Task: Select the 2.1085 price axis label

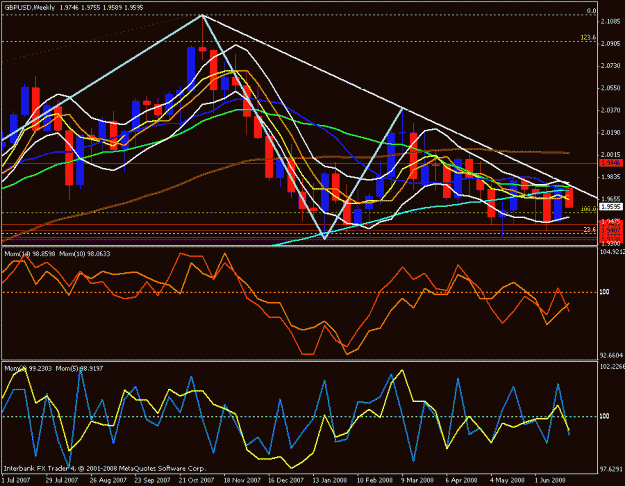Action: pos(610,22)
